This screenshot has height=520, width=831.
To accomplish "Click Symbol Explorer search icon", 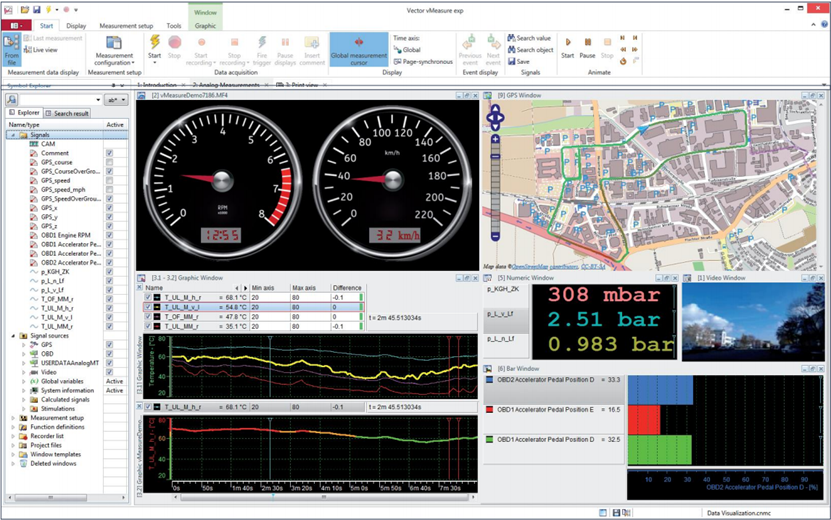I will click(11, 100).
